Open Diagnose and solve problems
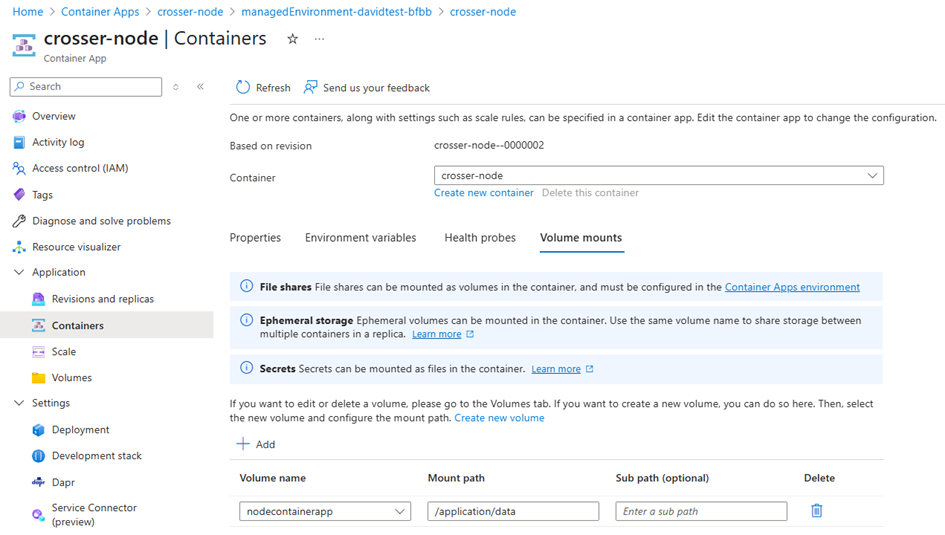945x535 pixels. click(101, 221)
